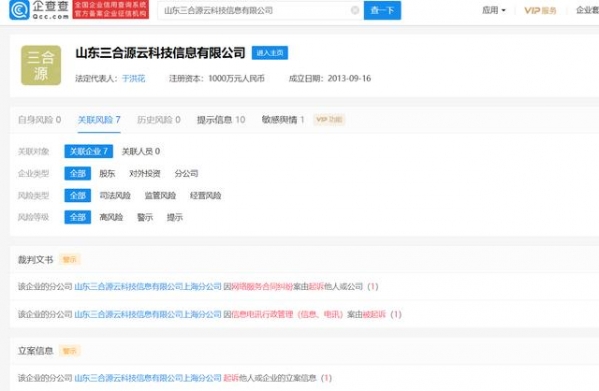Open 上海分公司 link in 信息电讯行政管理 row
Screen dimensions: 599x391
click(148, 314)
